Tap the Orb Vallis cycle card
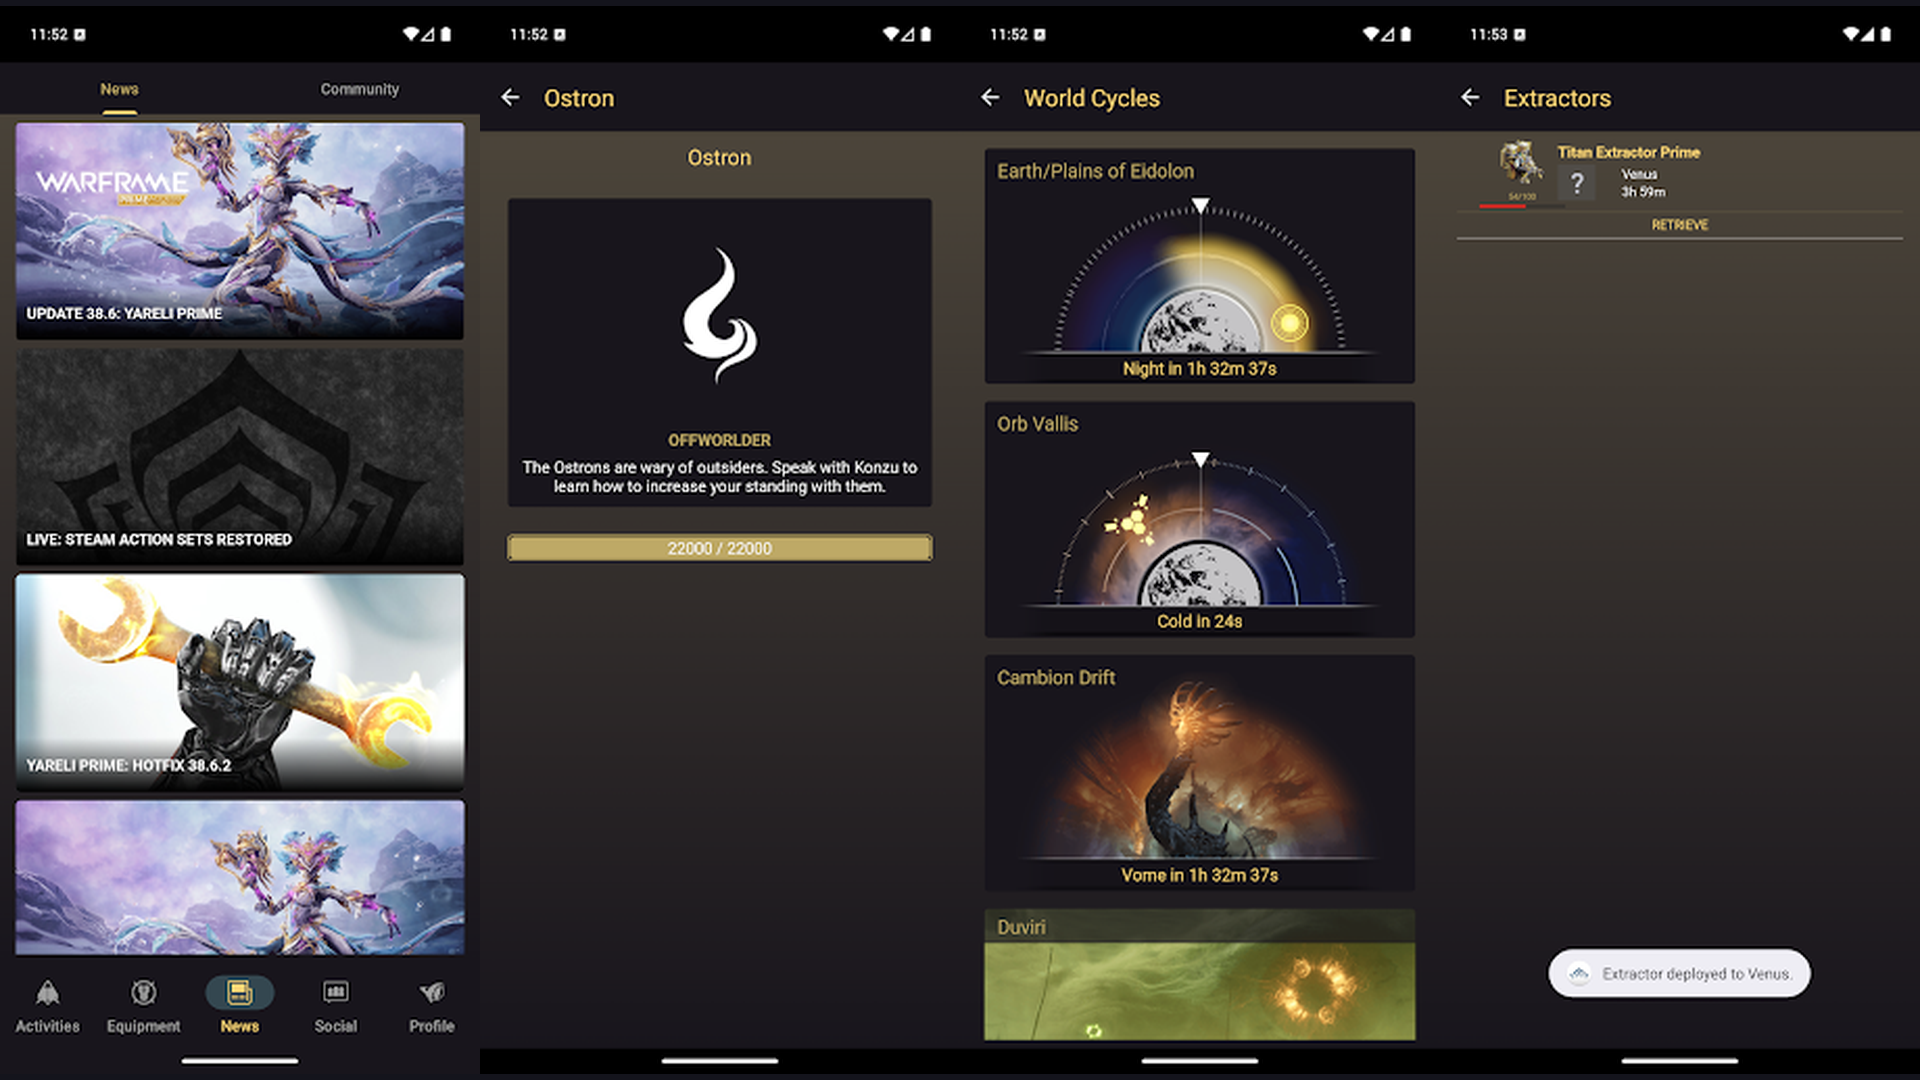This screenshot has width=1920, height=1080. click(x=1200, y=519)
